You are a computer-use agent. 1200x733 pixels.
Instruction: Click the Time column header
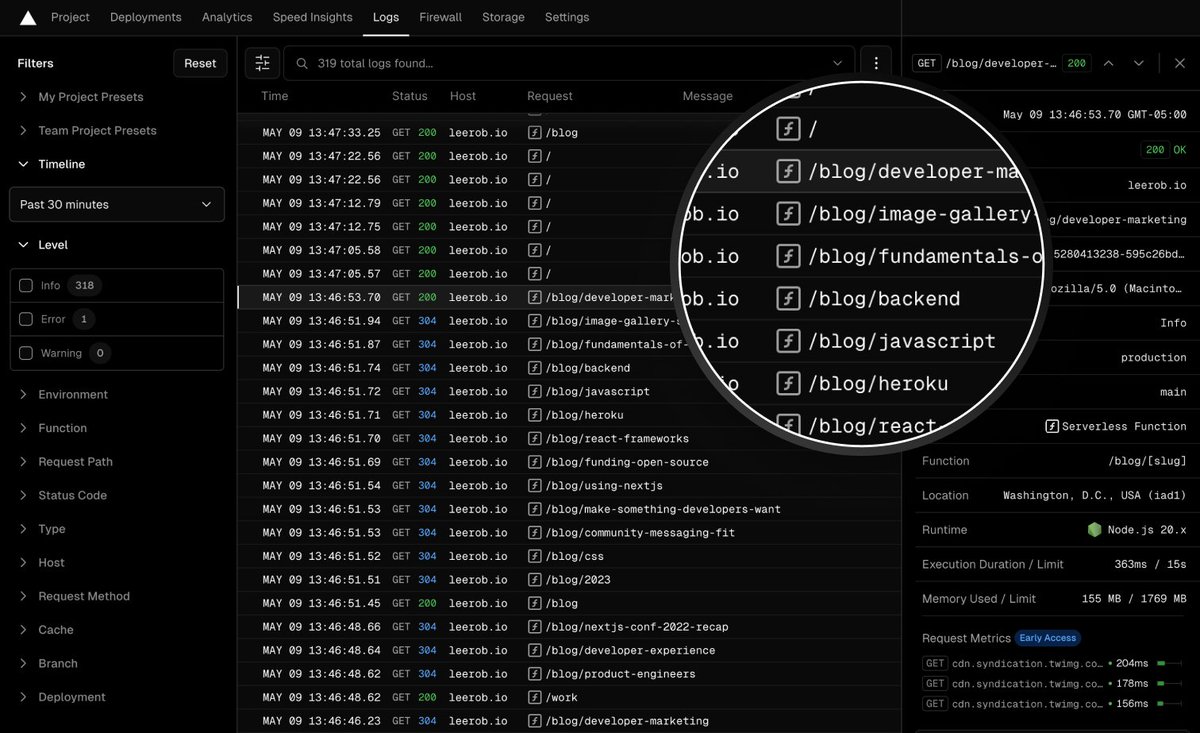click(275, 96)
